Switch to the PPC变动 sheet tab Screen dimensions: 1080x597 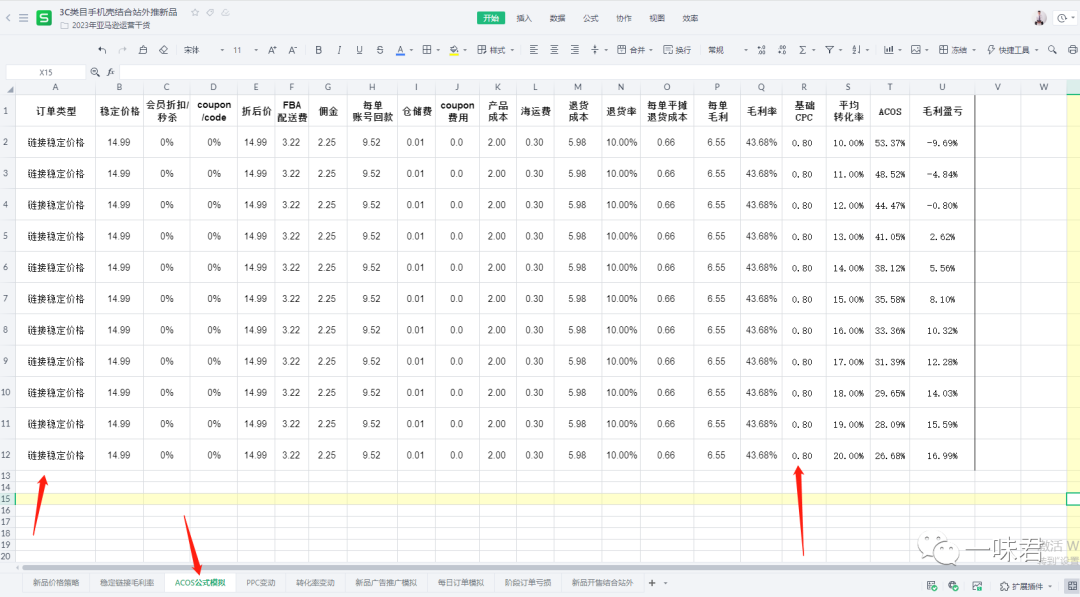[260, 582]
